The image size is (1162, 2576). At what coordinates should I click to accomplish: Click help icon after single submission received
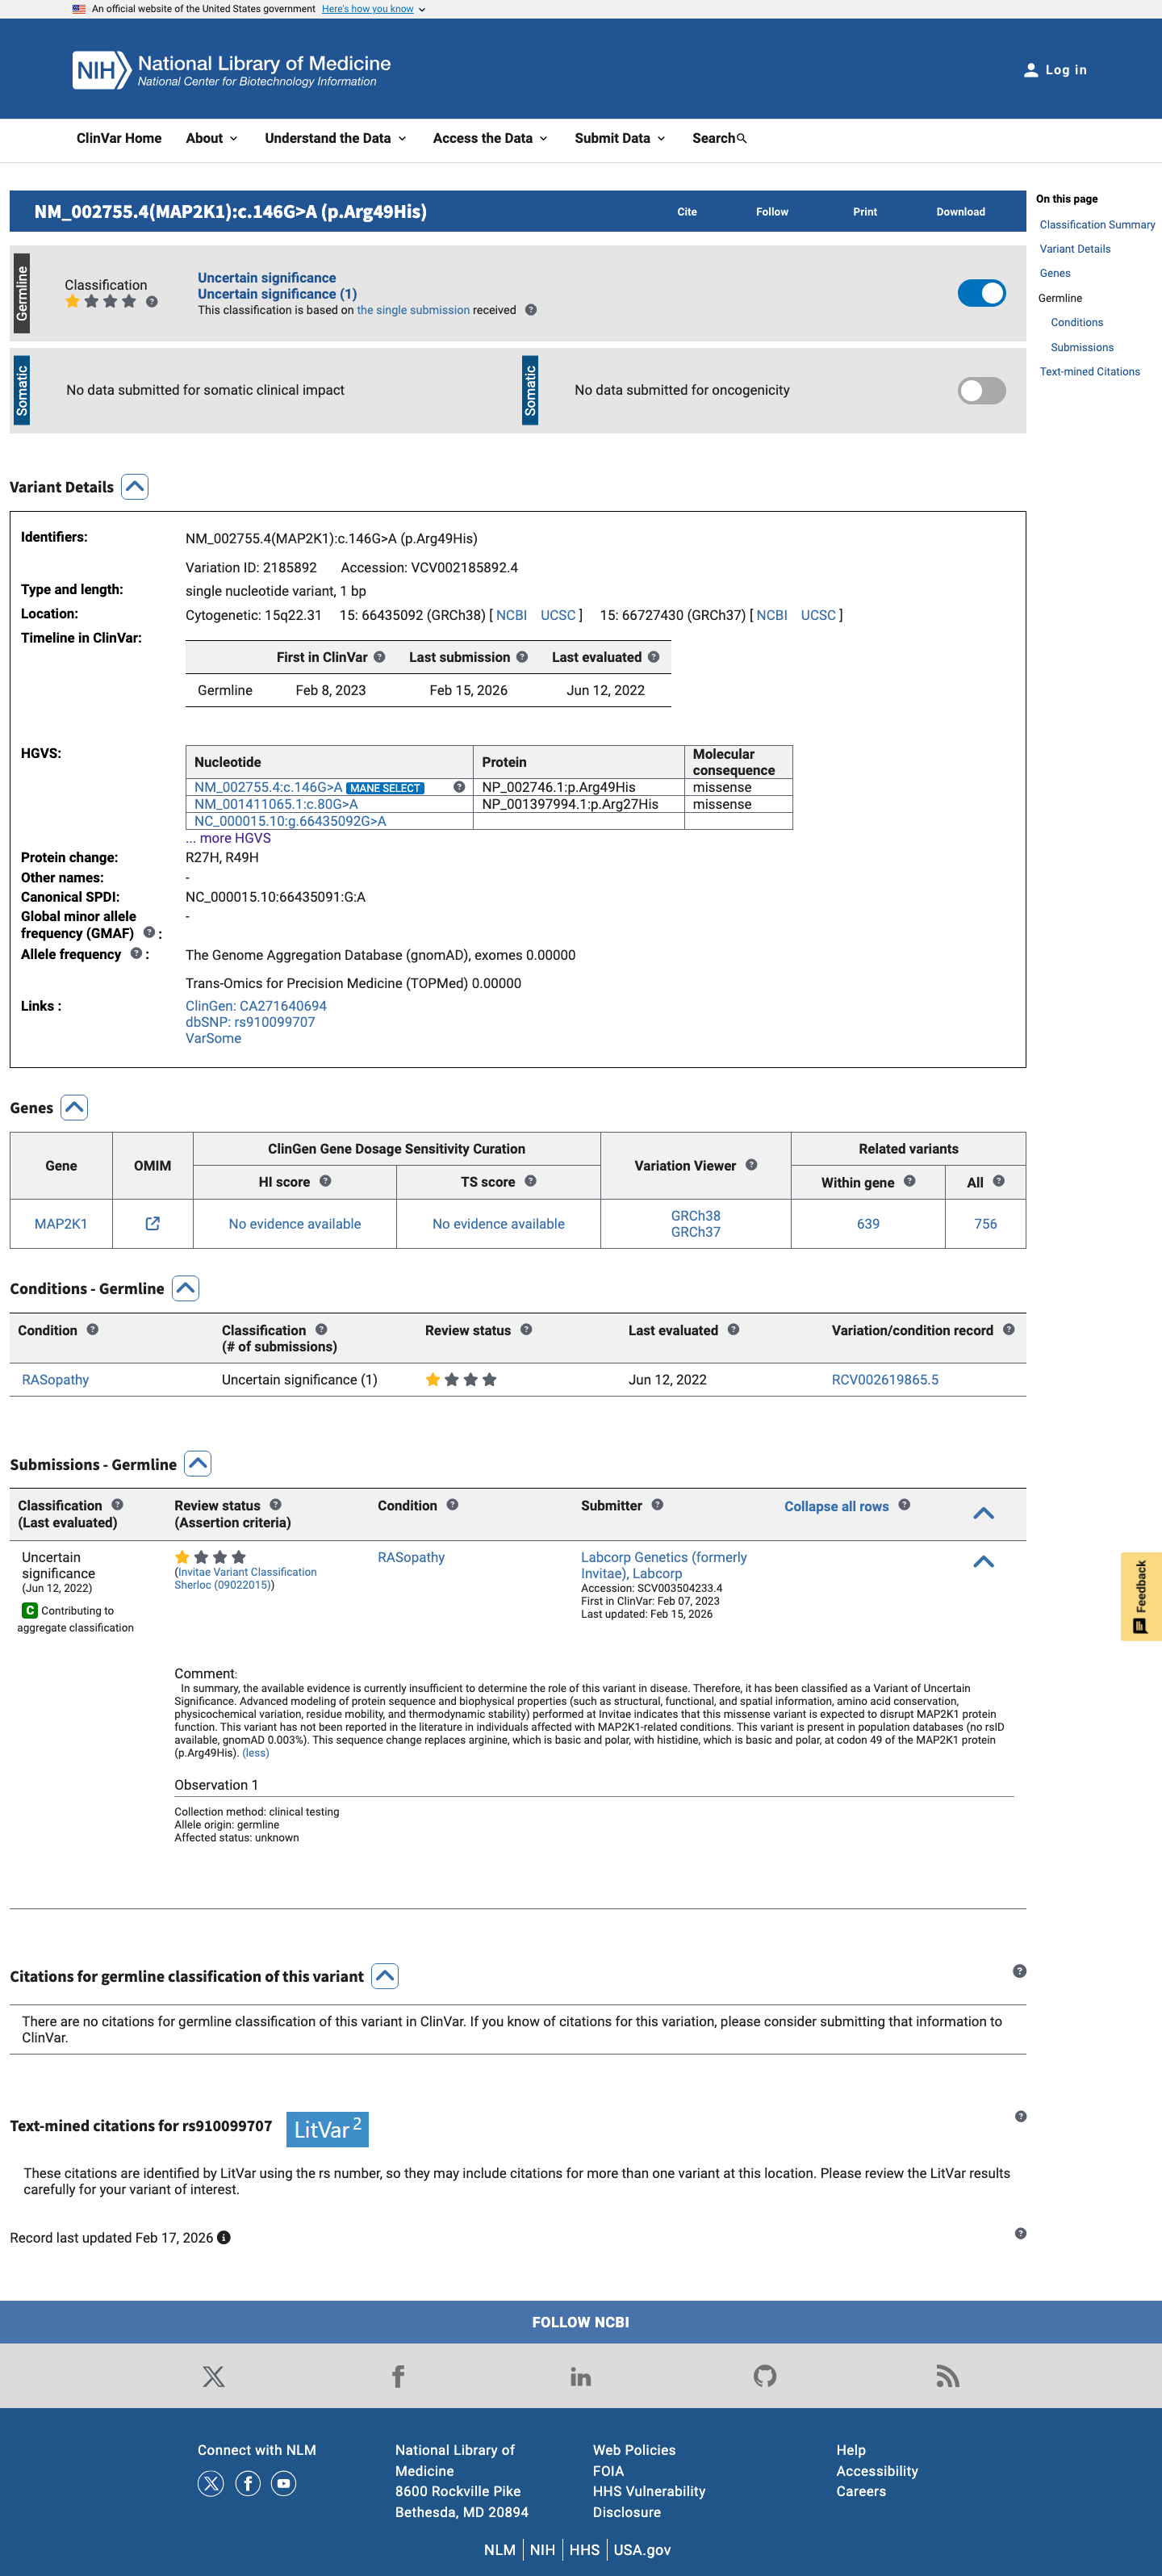(x=531, y=310)
